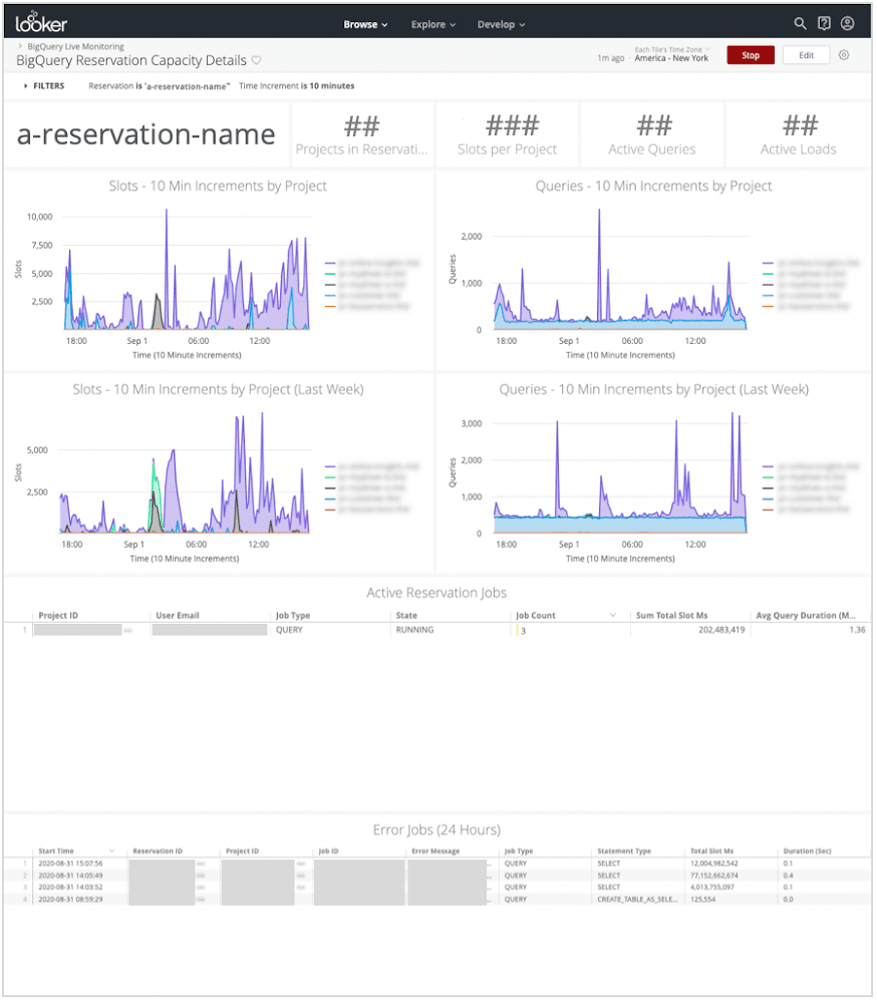This screenshot has width=877, height=1000.
Task: Expand the FILTERS section
Action: pos(44,86)
